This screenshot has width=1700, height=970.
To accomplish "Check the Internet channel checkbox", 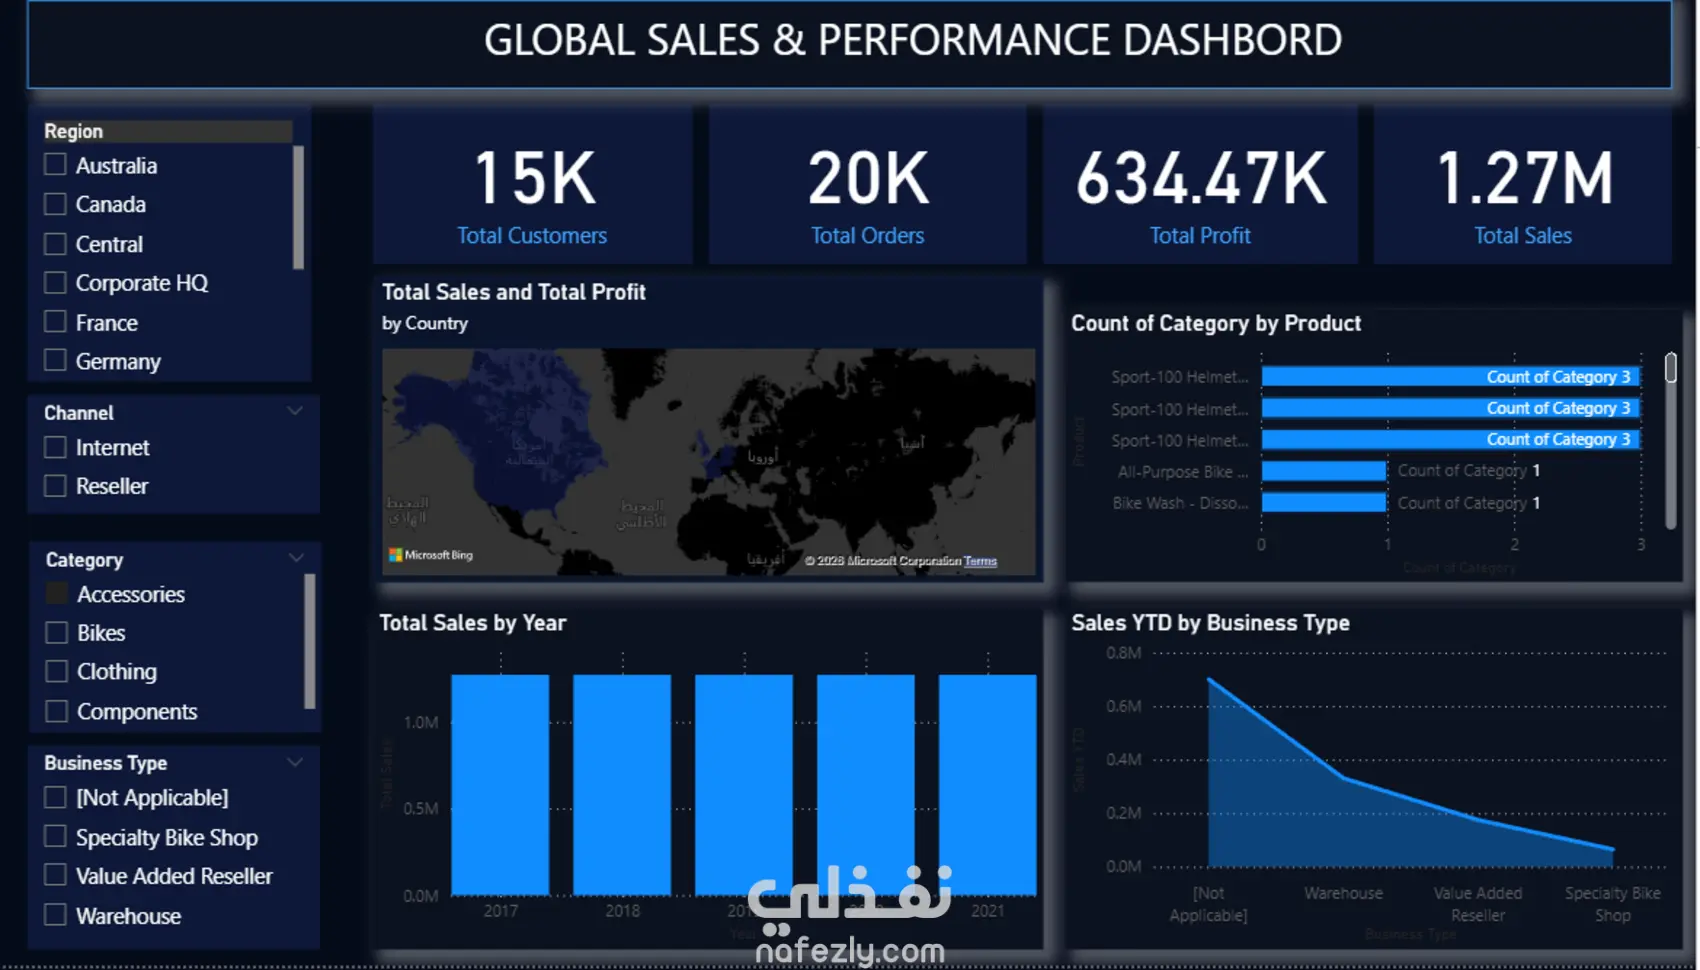I will click(x=56, y=447).
